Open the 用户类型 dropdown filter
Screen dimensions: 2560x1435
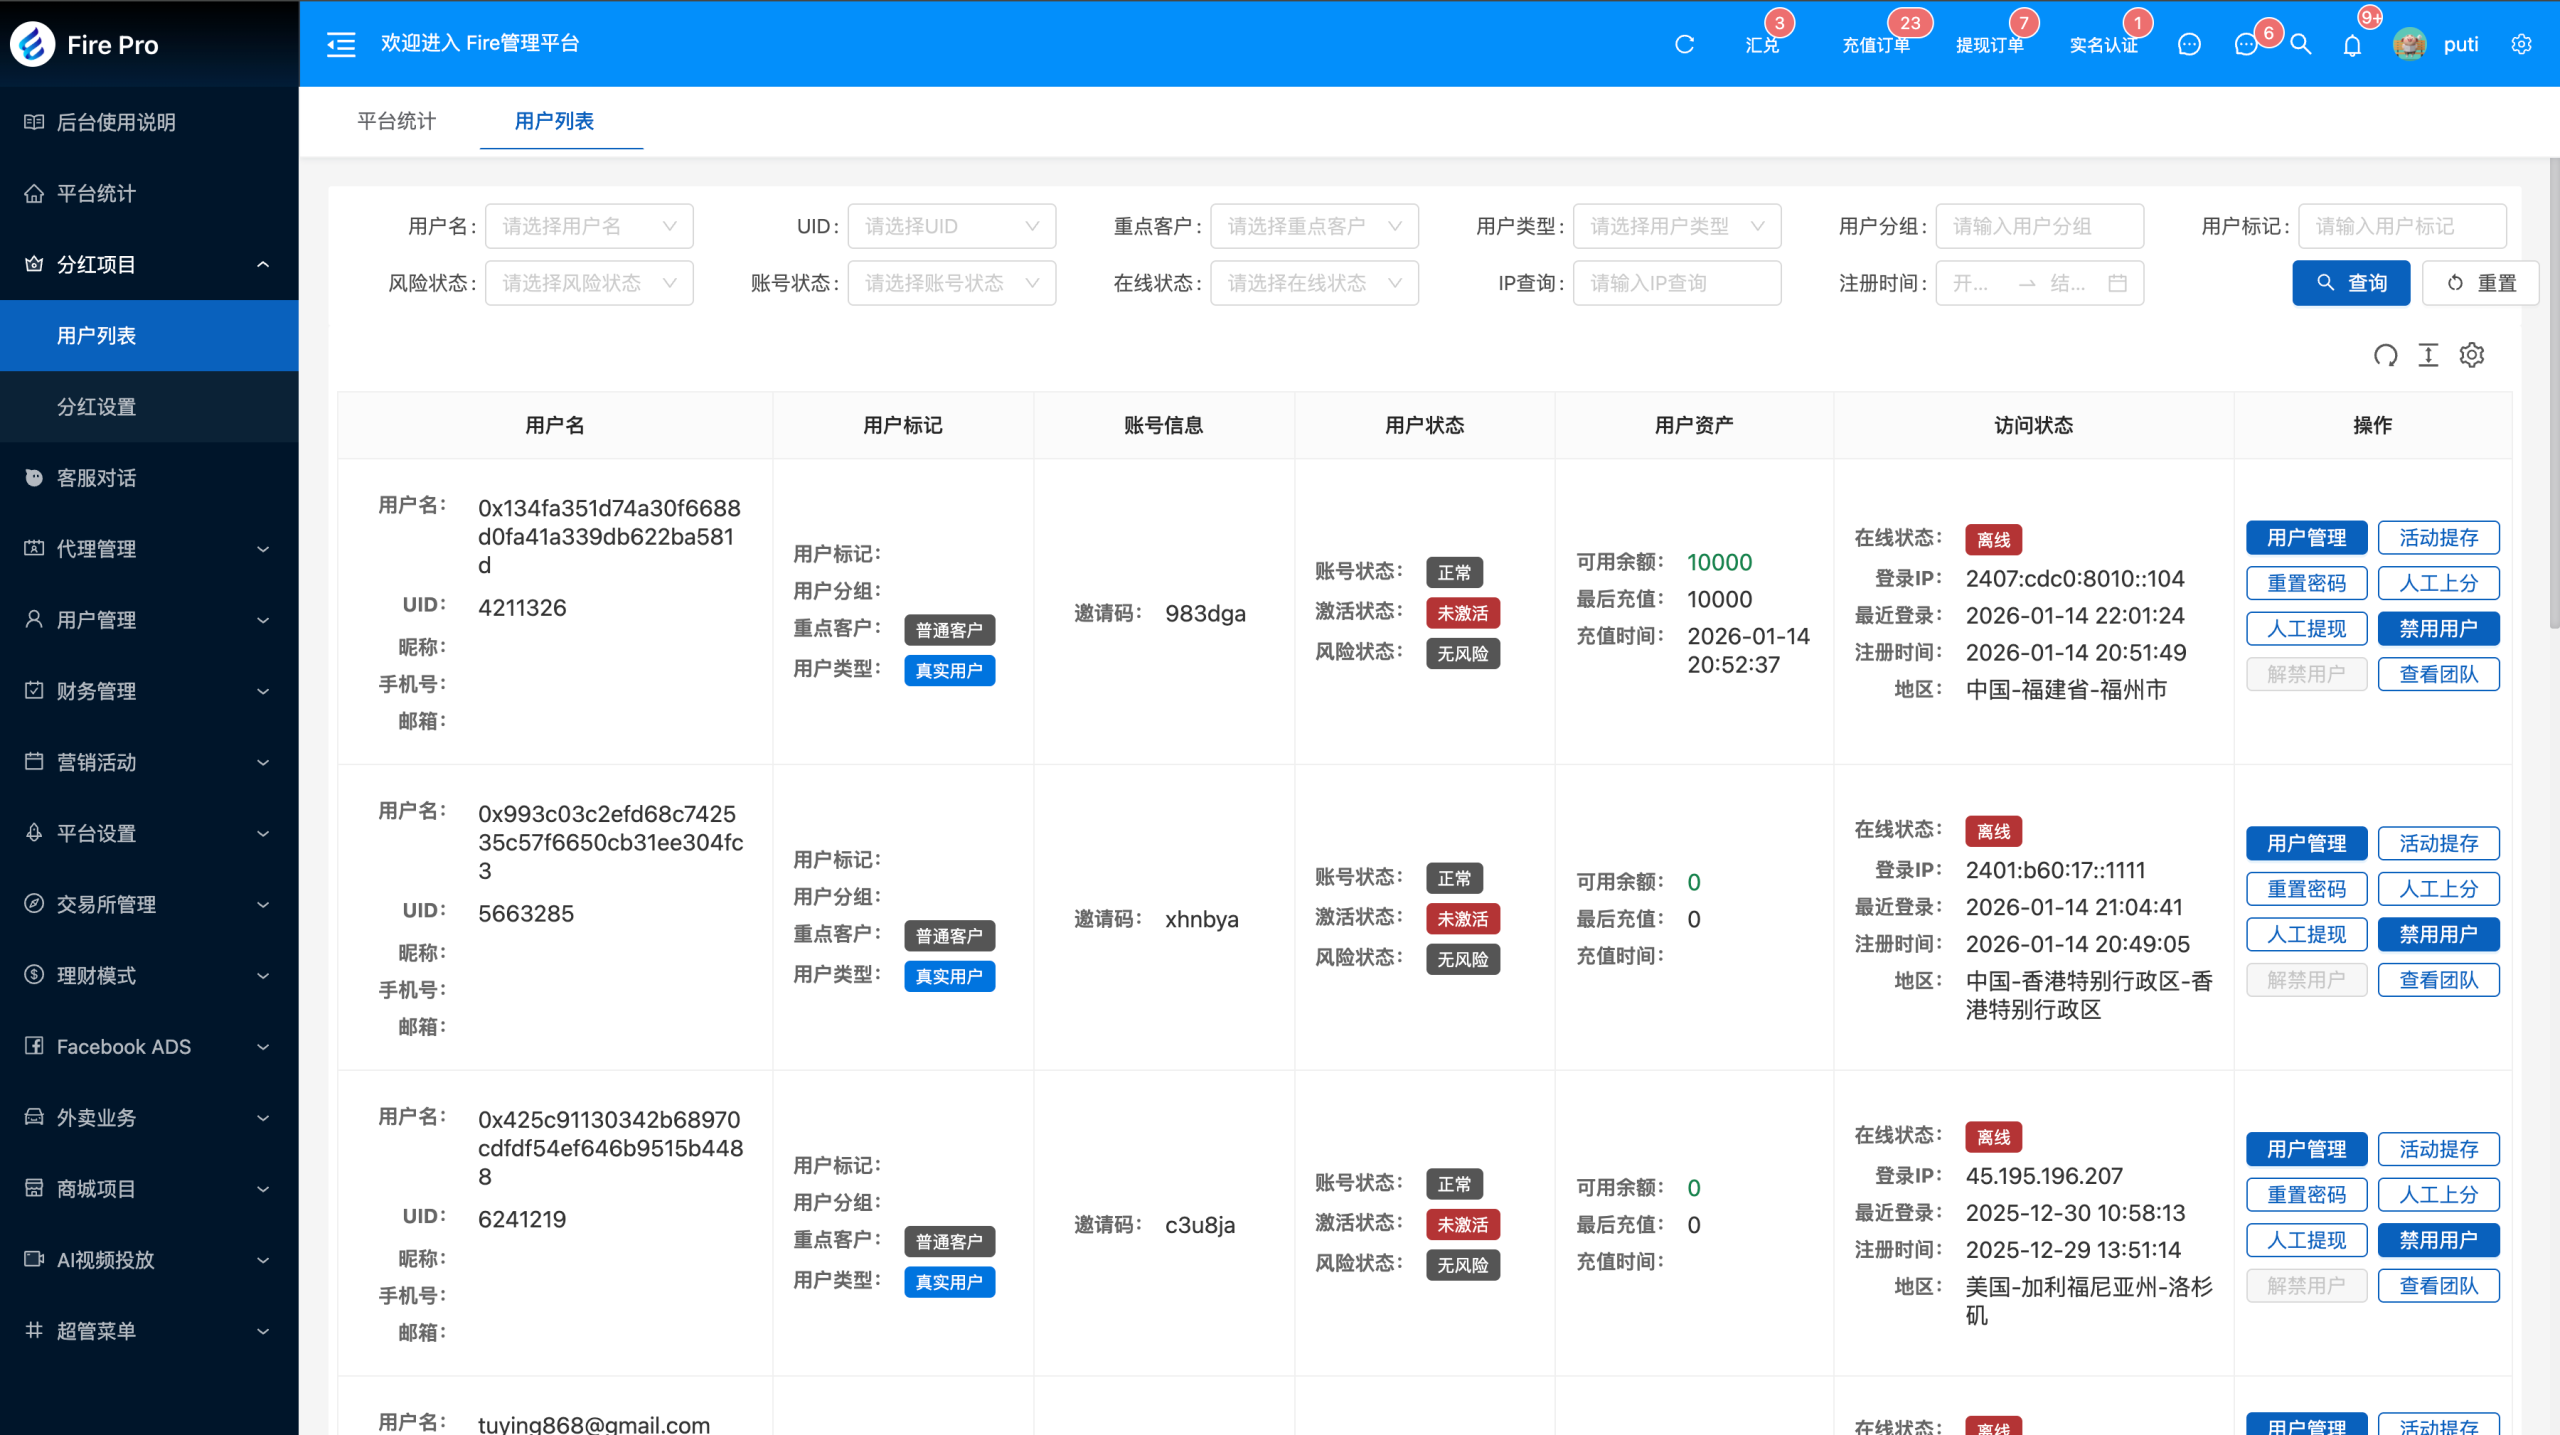click(x=1676, y=226)
